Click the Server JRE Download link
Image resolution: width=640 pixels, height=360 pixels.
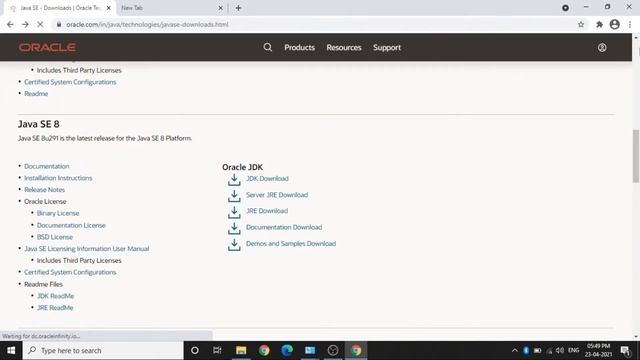pyautogui.click(x=277, y=195)
